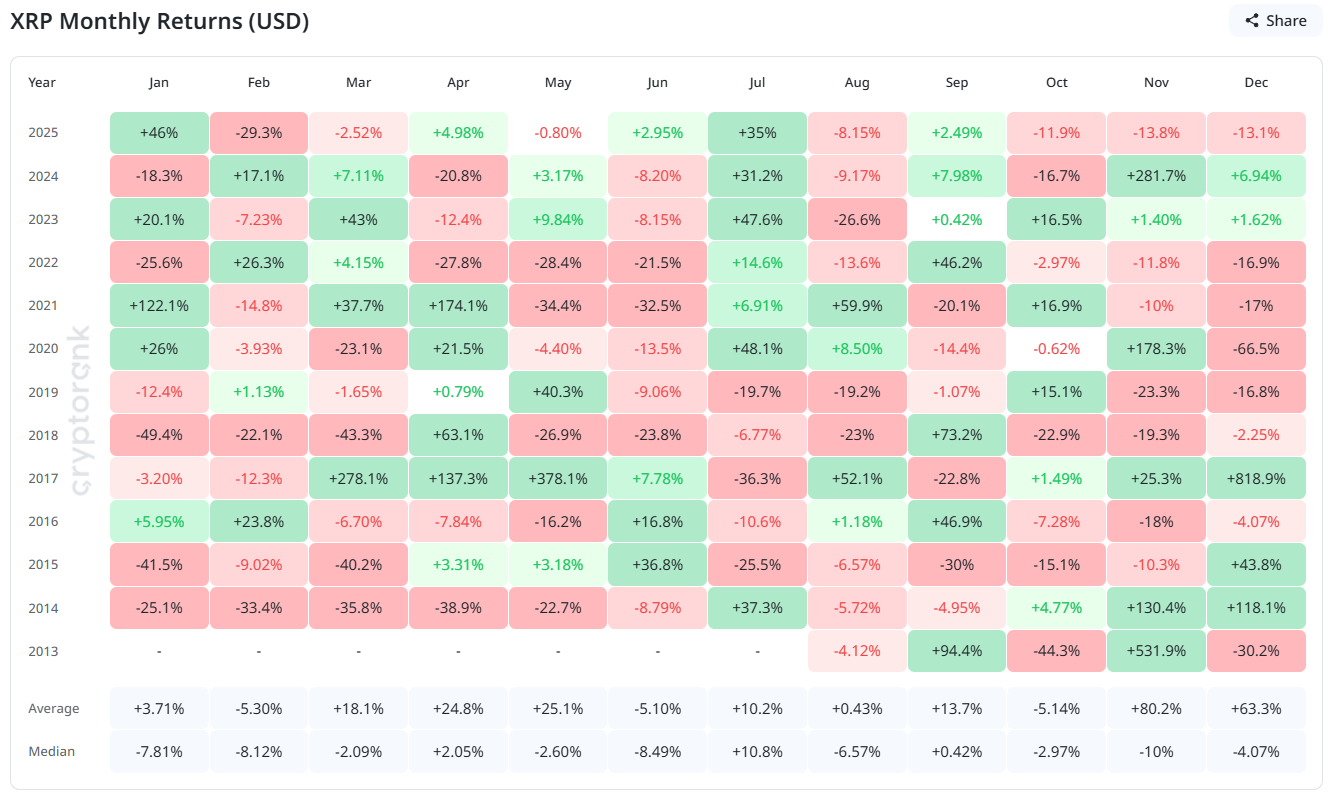Select the Year header label

[42, 82]
